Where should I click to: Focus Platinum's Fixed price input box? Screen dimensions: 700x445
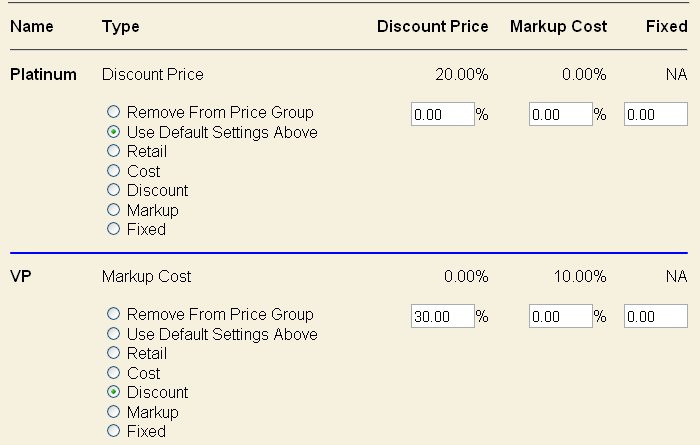tap(655, 114)
